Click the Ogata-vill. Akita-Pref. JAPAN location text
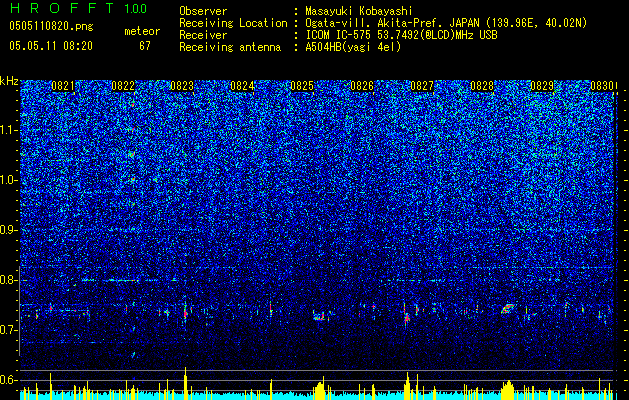Screen dimensions: 629x400 point(446,23)
